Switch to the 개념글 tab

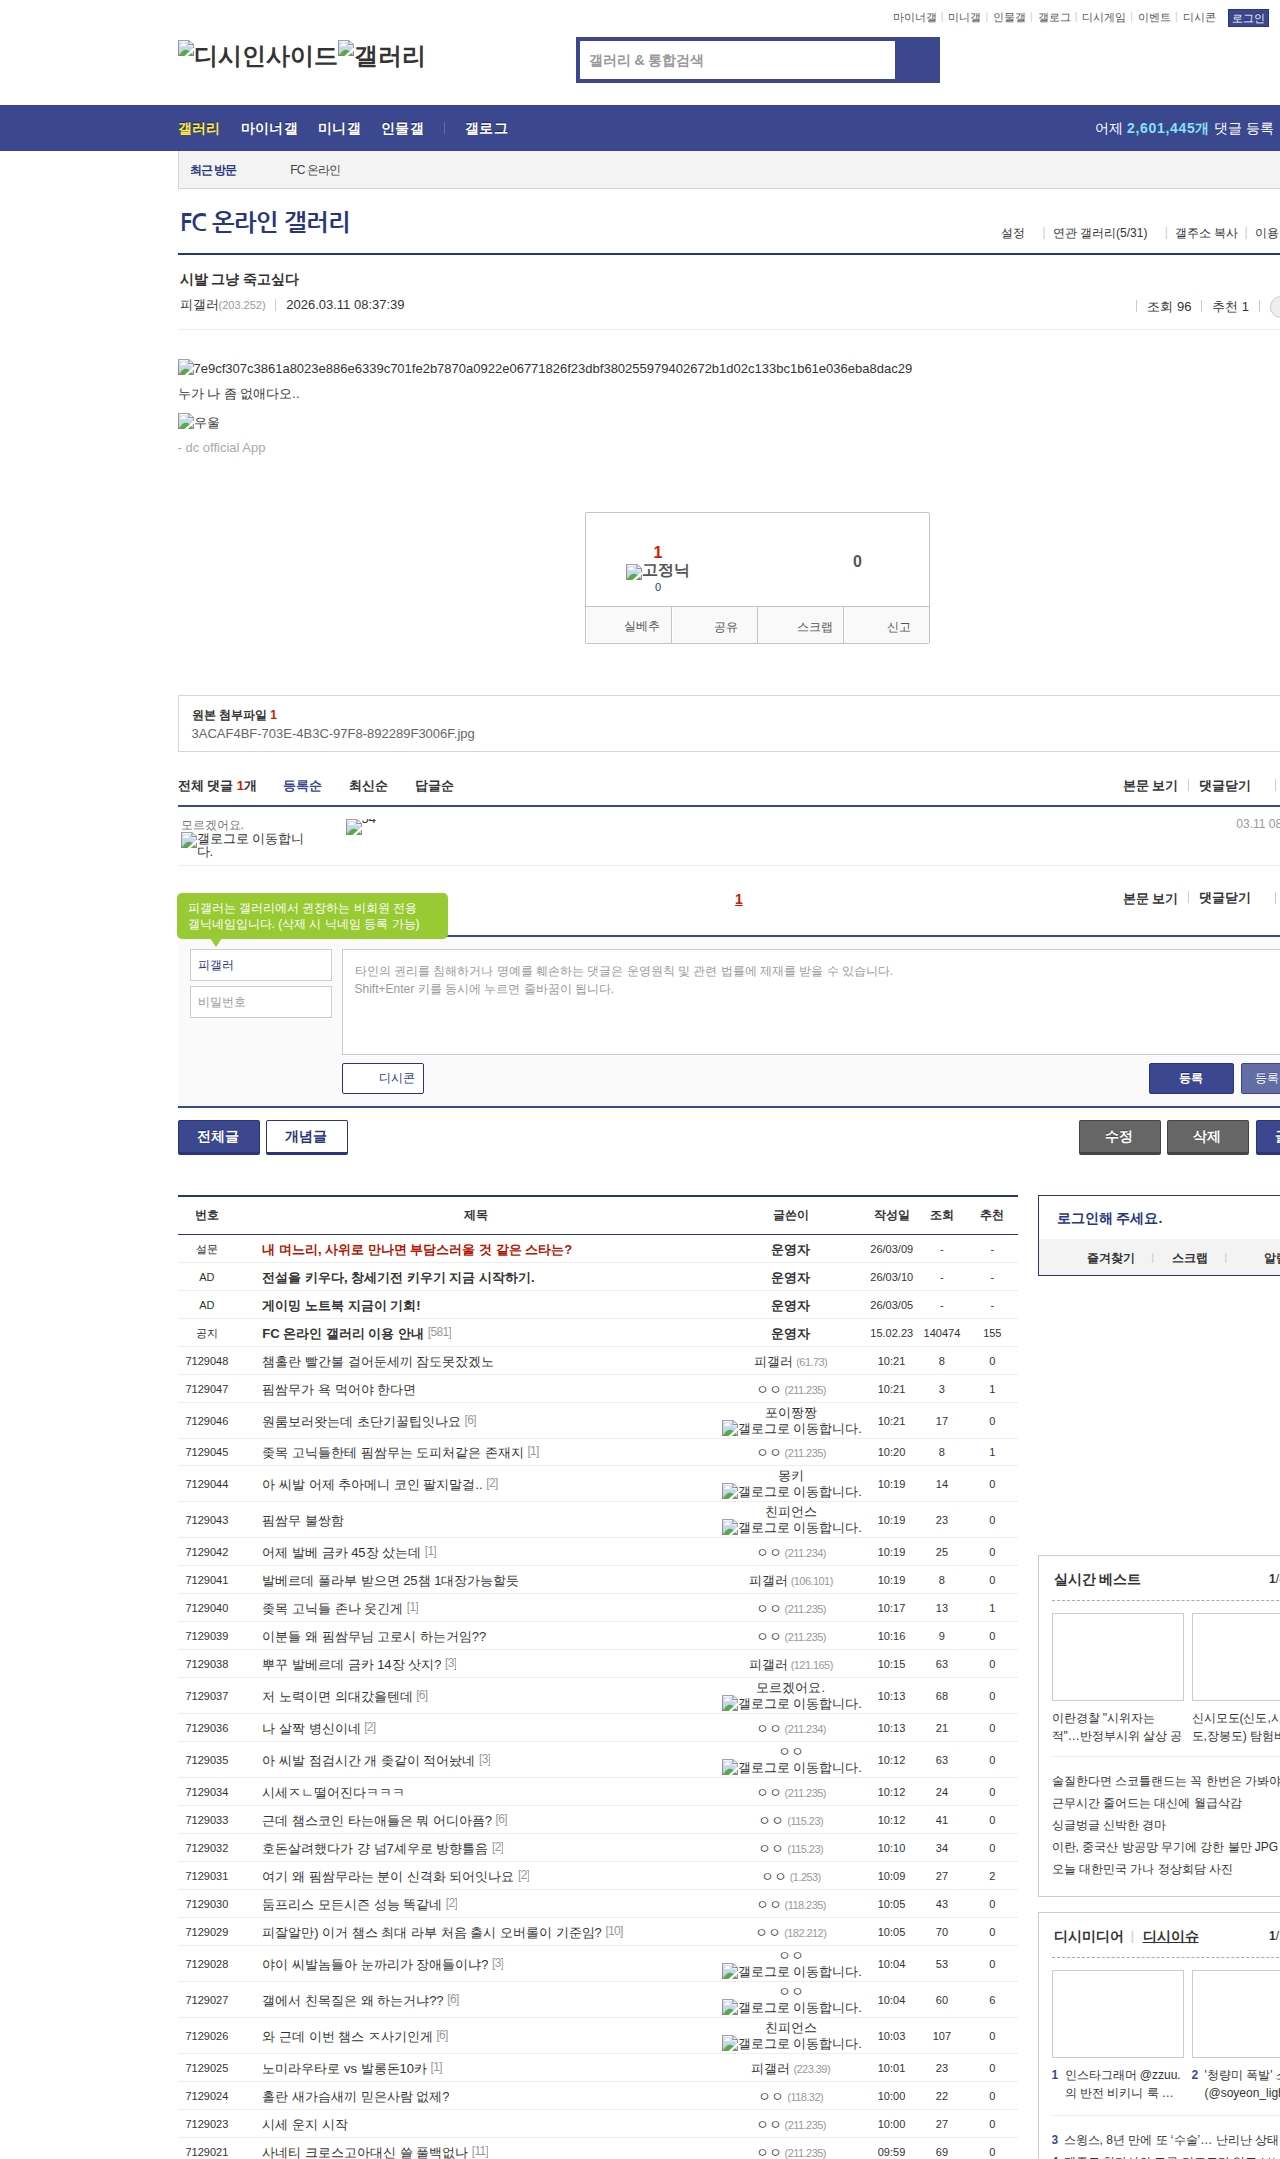[x=306, y=1137]
